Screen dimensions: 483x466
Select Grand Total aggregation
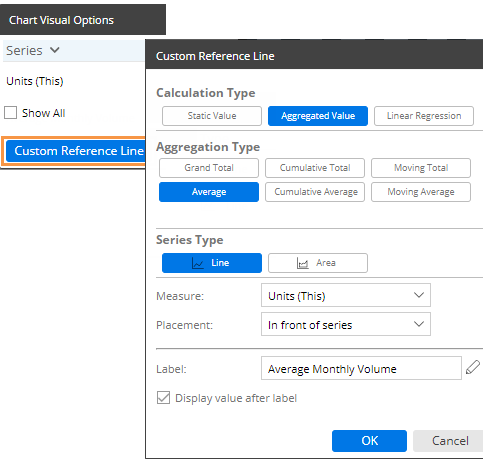[209, 168]
